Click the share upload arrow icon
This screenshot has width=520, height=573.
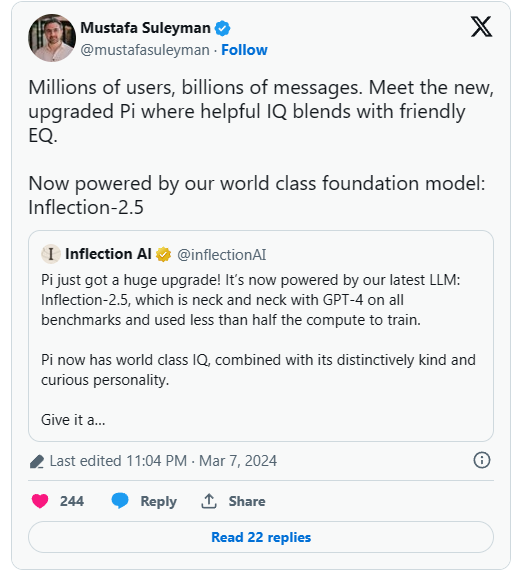pyautogui.click(x=209, y=501)
